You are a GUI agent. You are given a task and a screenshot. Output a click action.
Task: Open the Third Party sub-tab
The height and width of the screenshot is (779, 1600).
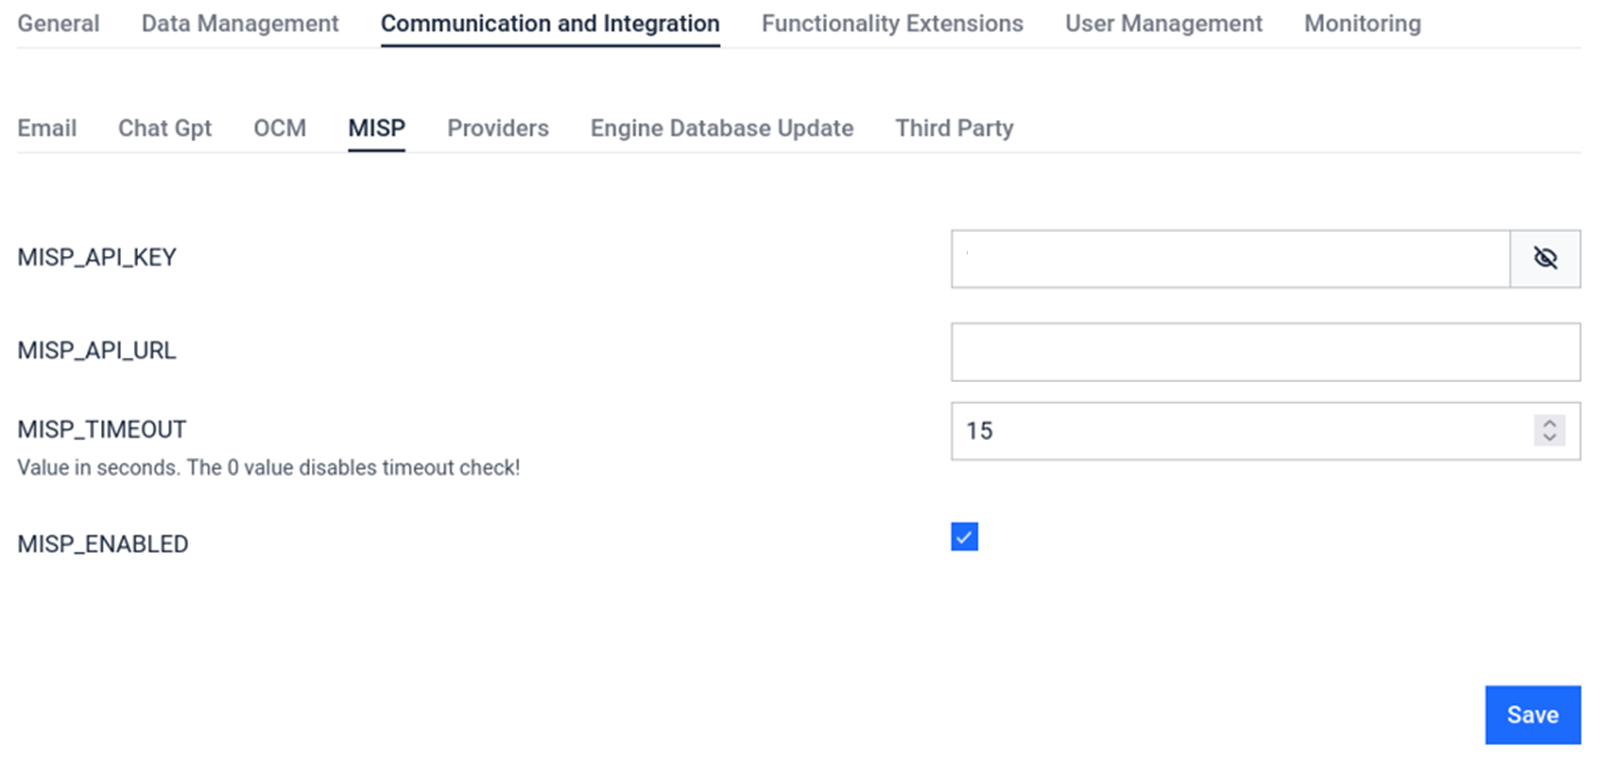[x=954, y=128]
